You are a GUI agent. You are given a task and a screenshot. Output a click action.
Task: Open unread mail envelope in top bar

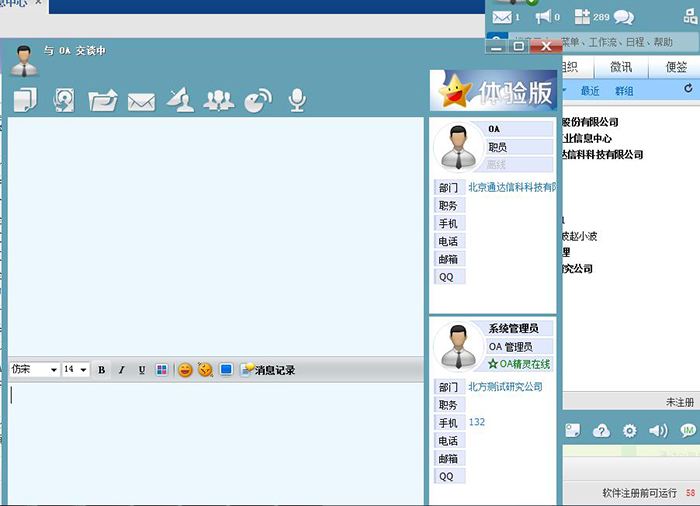coord(502,16)
